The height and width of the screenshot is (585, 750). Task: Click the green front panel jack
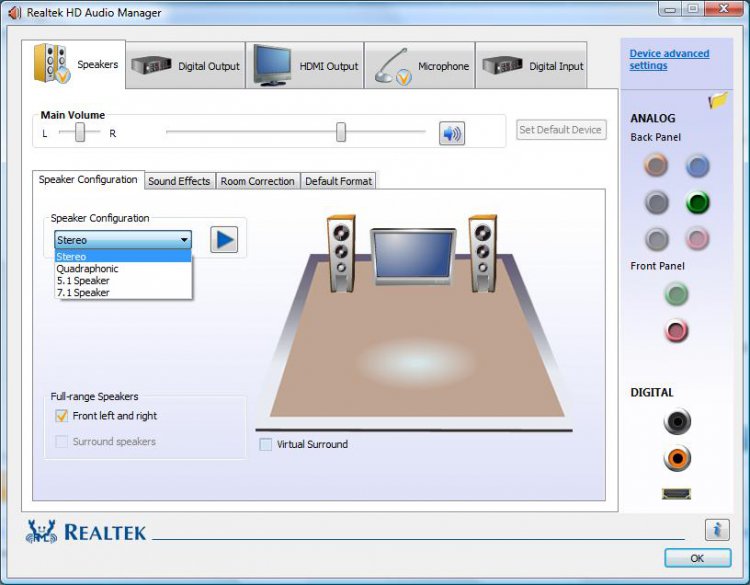pos(676,294)
